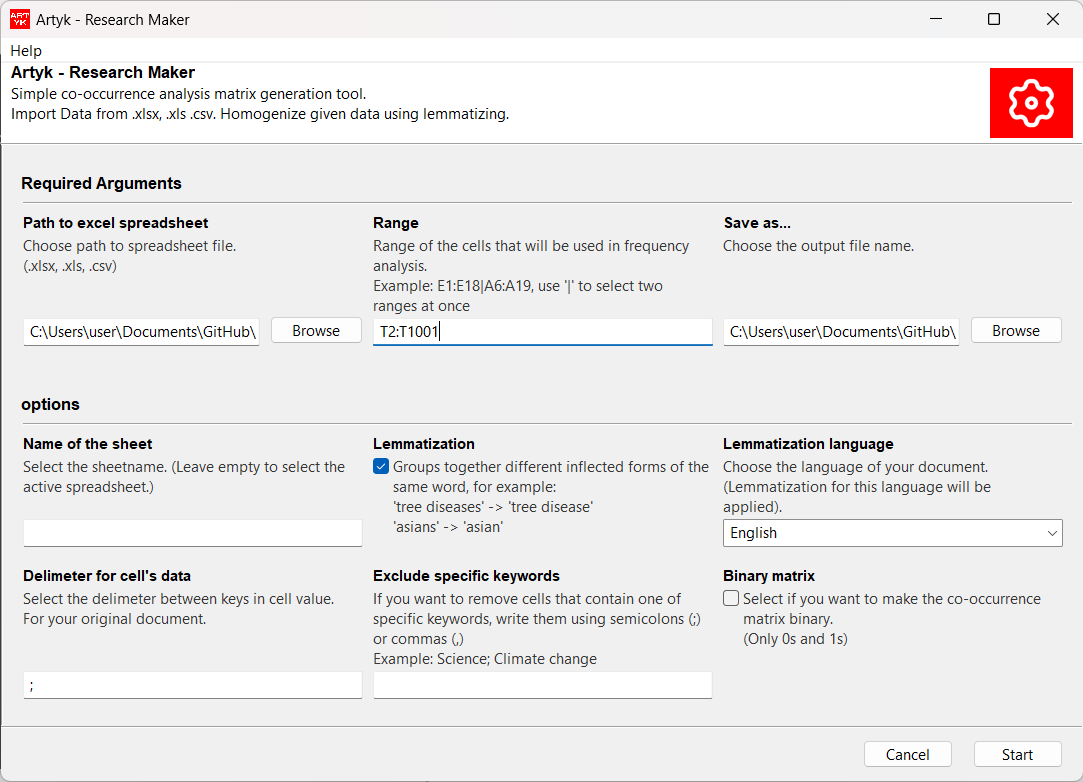The width and height of the screenshot is (1083, 782).
Task: Browse for the Save as output file
Action: tap(1015, 331)
